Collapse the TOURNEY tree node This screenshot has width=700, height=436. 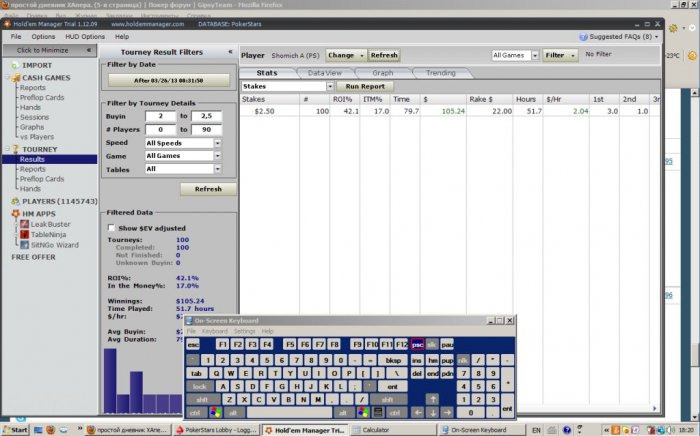7,149
